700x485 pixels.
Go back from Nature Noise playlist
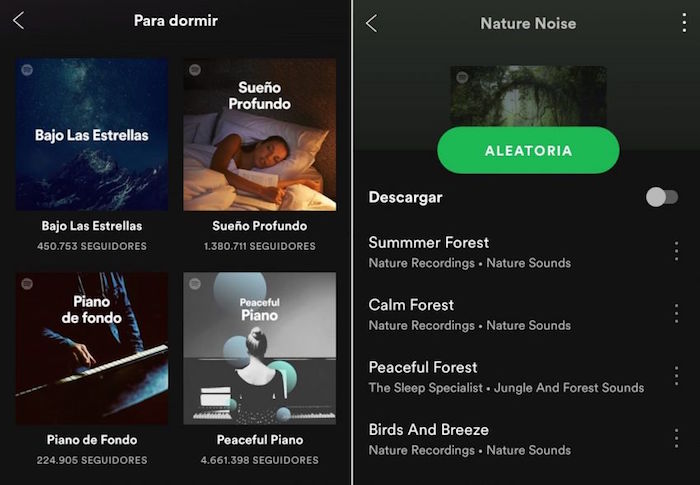point(371,23)
